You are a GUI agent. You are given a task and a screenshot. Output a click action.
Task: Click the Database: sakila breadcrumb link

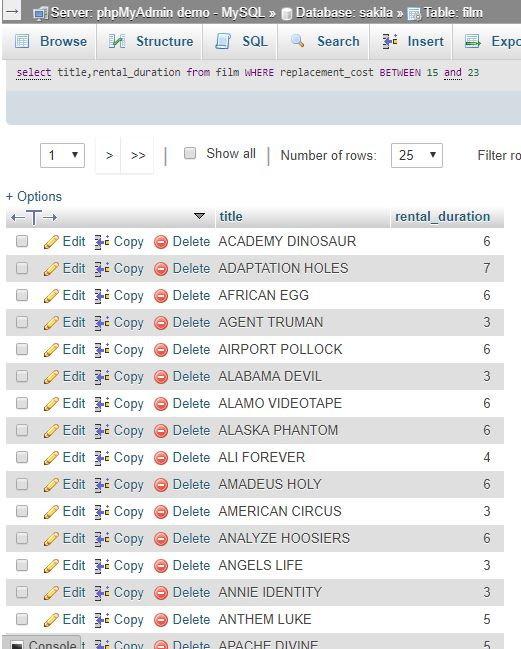[344, 12]
